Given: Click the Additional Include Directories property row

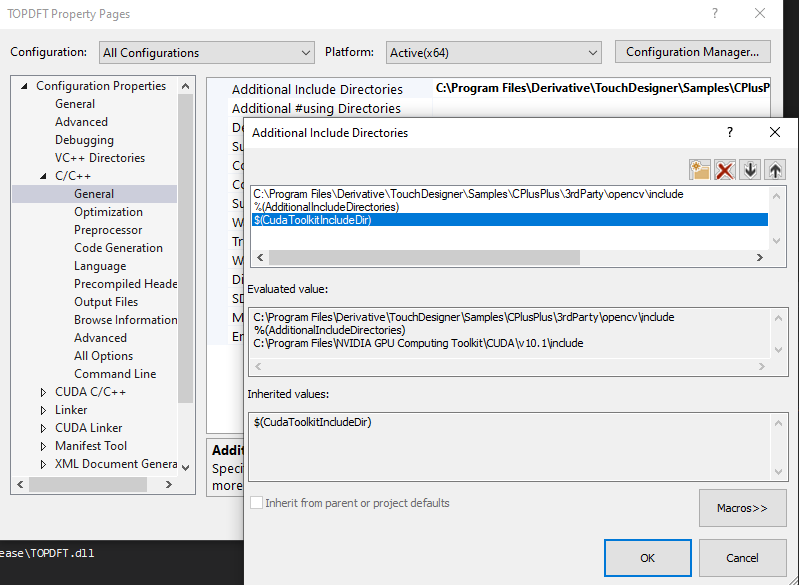Looking at the screenshot, I should pyautogui.click(x=317, y=89).
